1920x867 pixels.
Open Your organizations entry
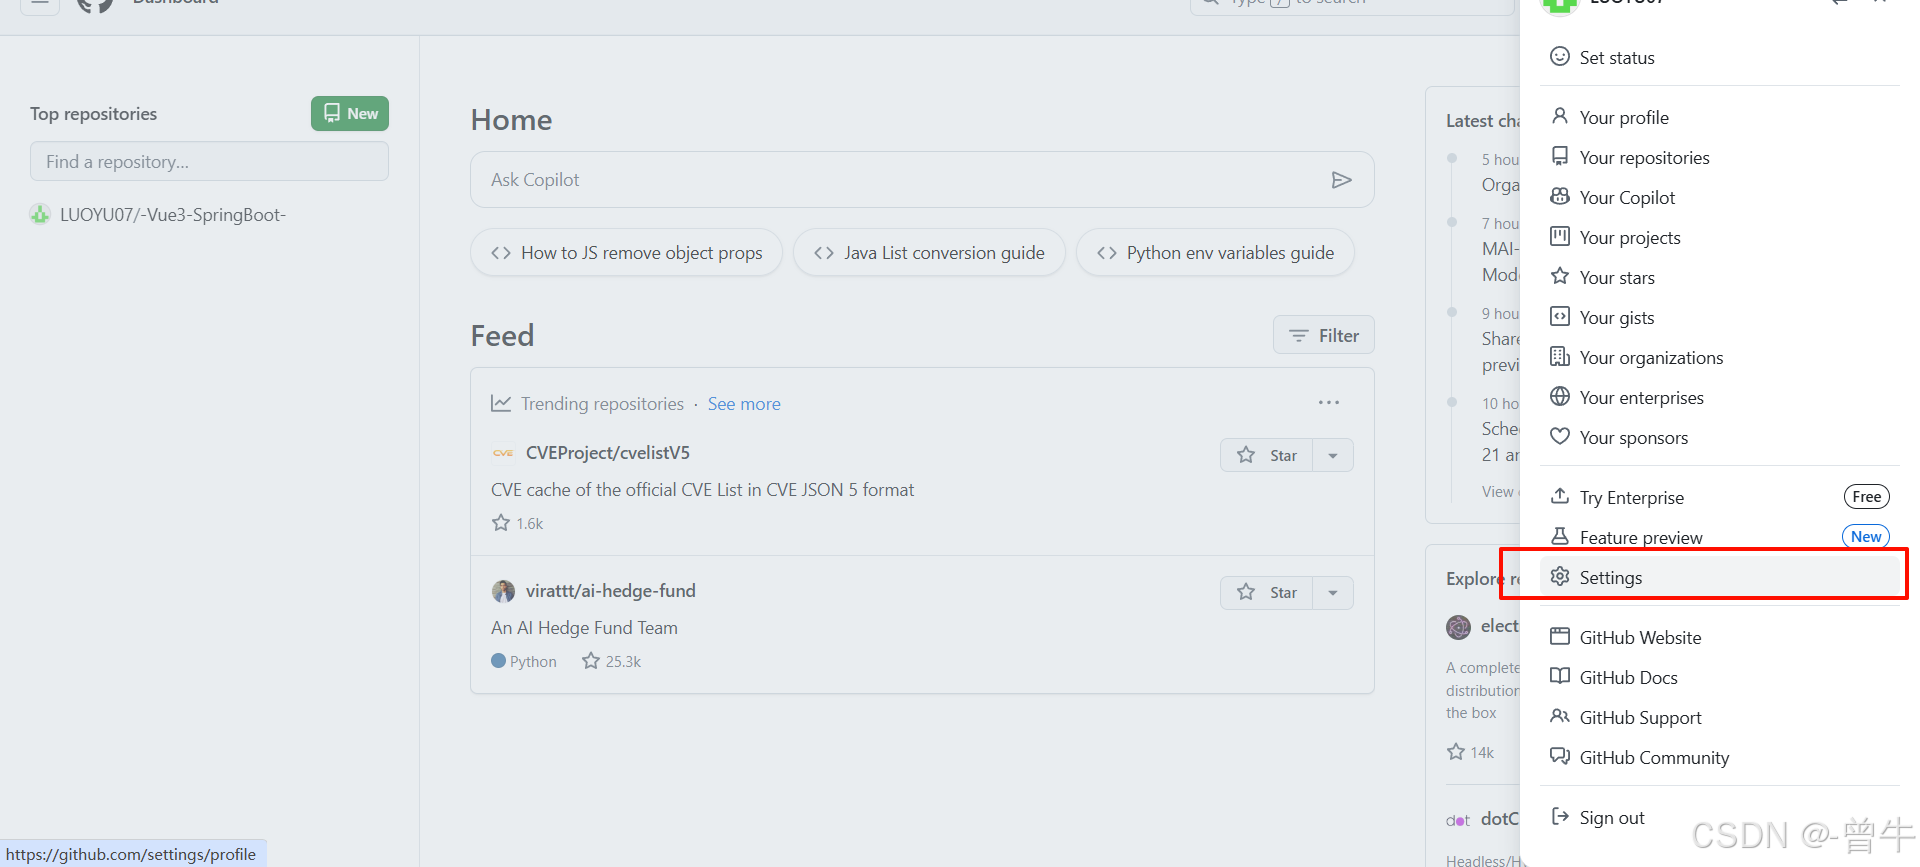click(x=1719, y=357)
